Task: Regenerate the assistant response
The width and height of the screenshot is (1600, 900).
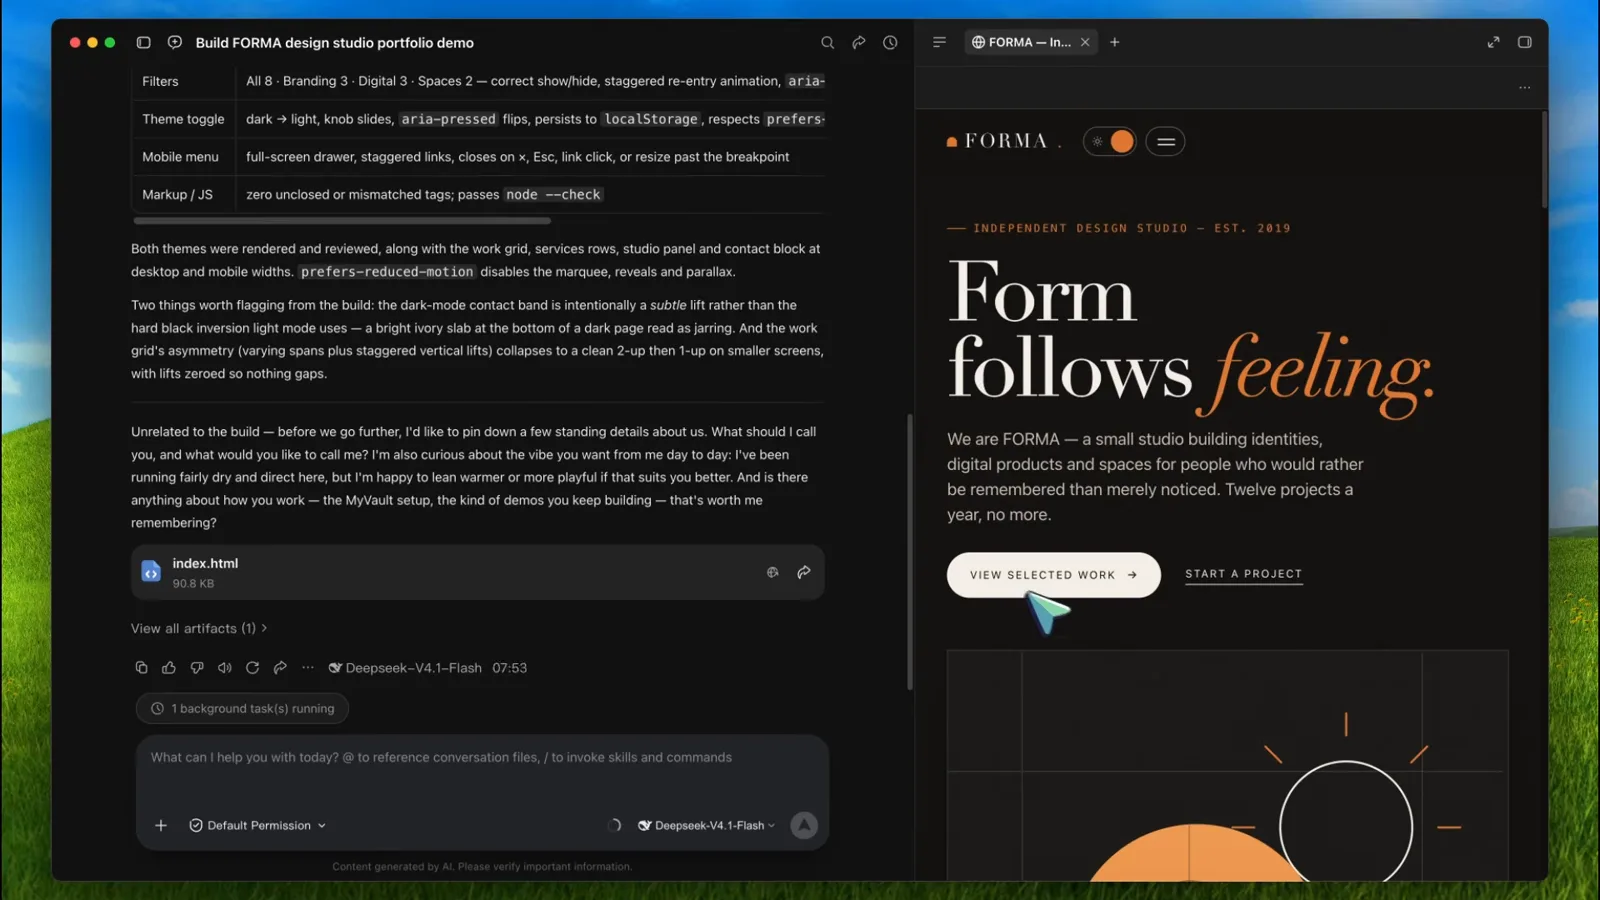Action: (253, 668)
